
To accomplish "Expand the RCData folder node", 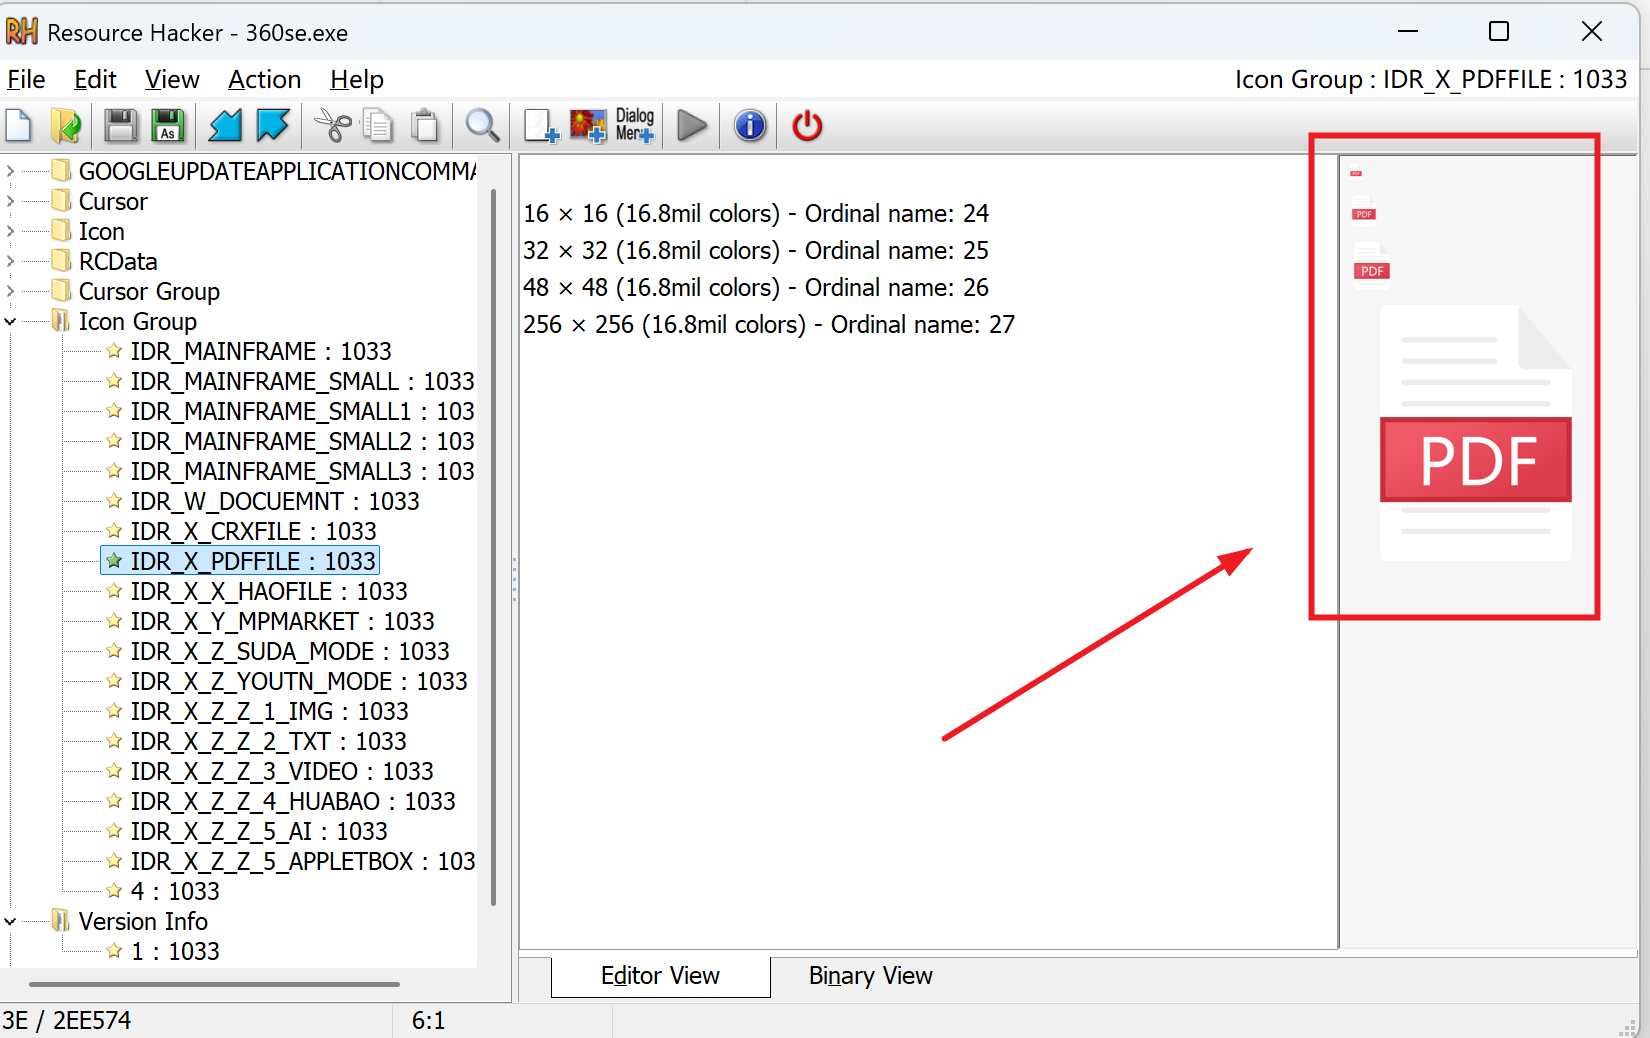I will 10,261.
